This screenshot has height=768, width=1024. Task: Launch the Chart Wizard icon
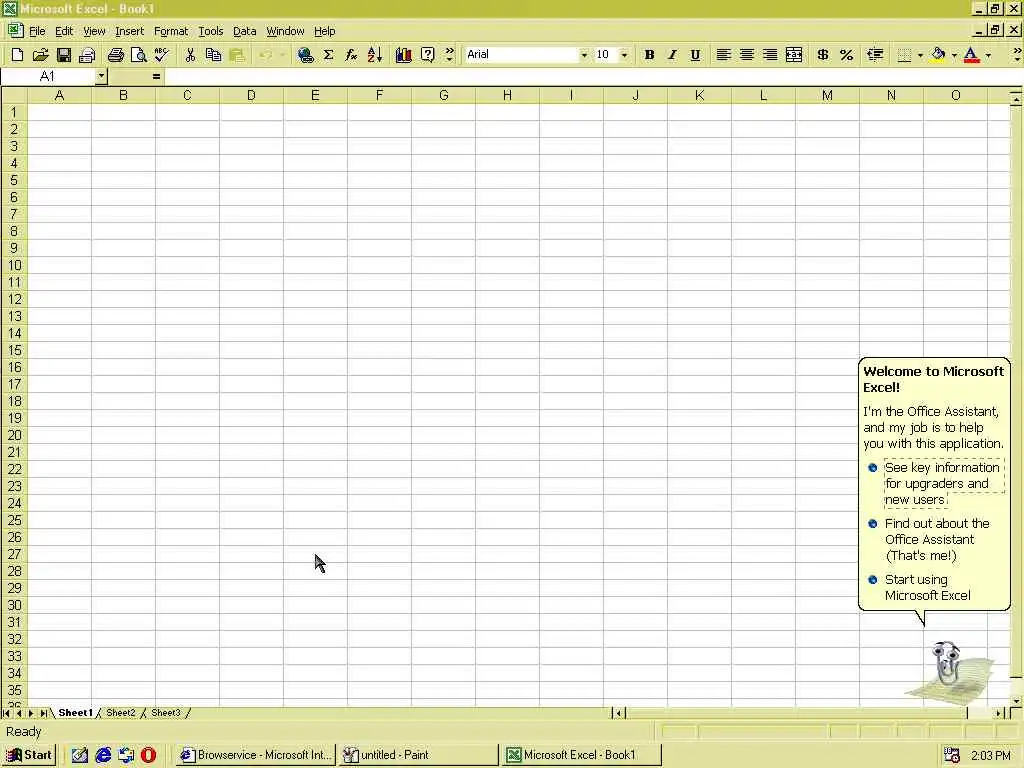click(x=404, y=55)
